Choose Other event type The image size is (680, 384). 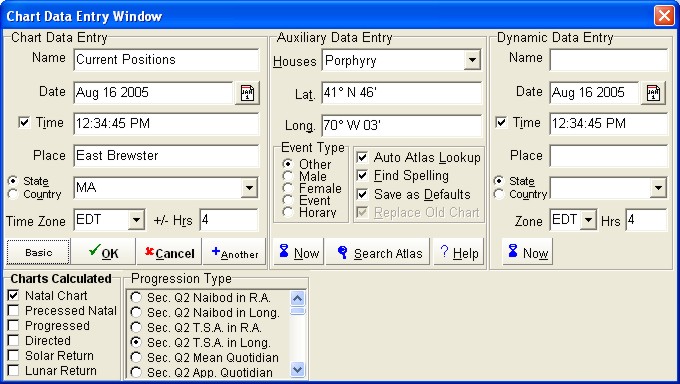click(x=288, y=164)
